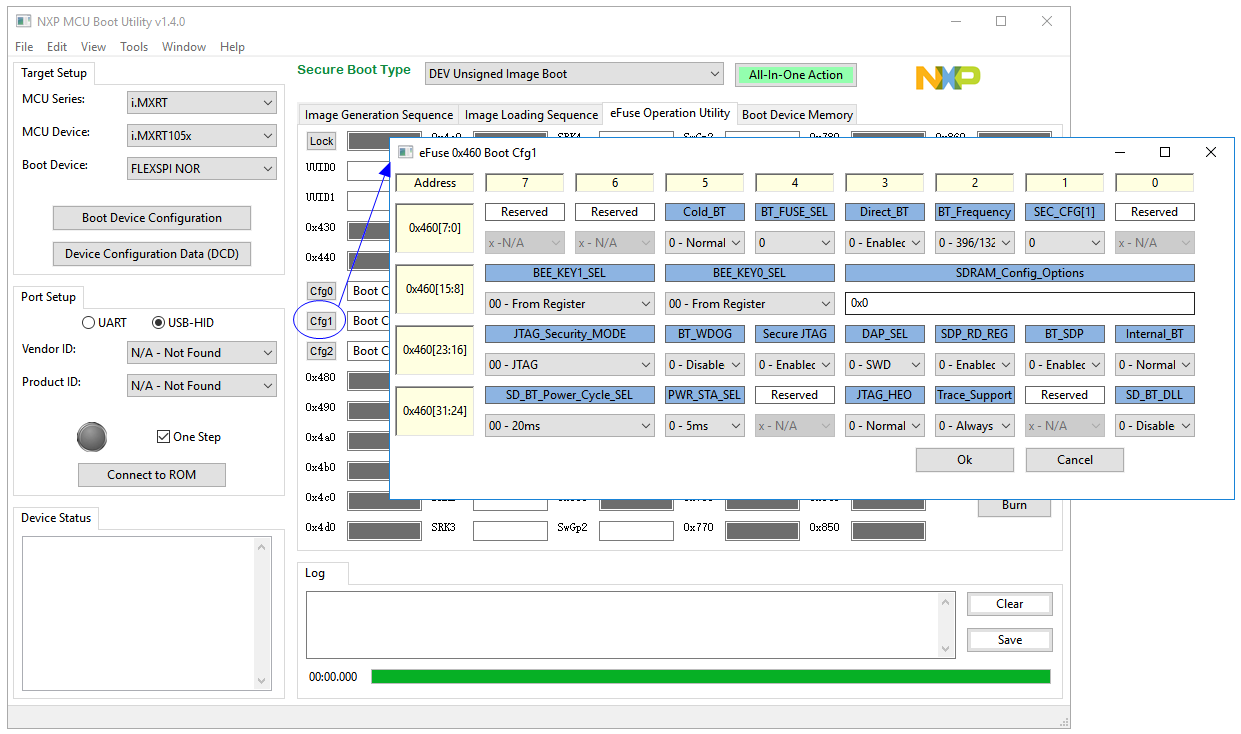Click the Boot Device Configuration button
This screenshot has height=734, width=1241.
(x=152, y=218)
